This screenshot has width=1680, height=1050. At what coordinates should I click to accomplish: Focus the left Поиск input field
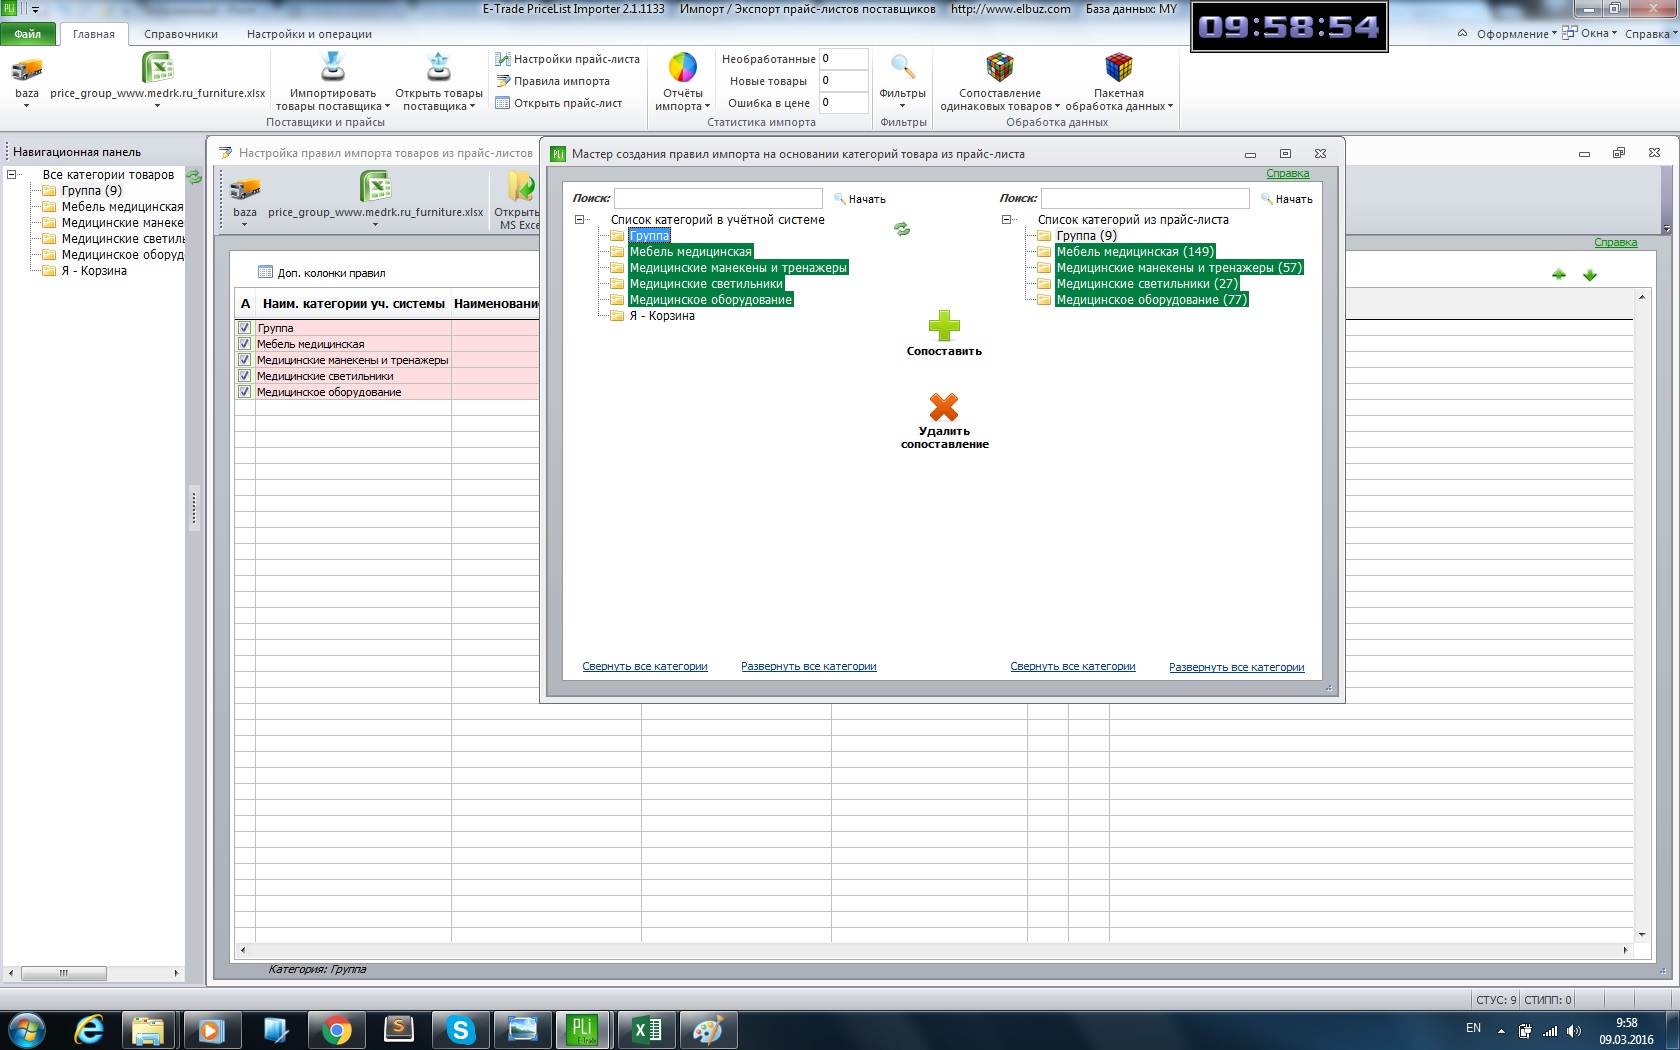718,198
